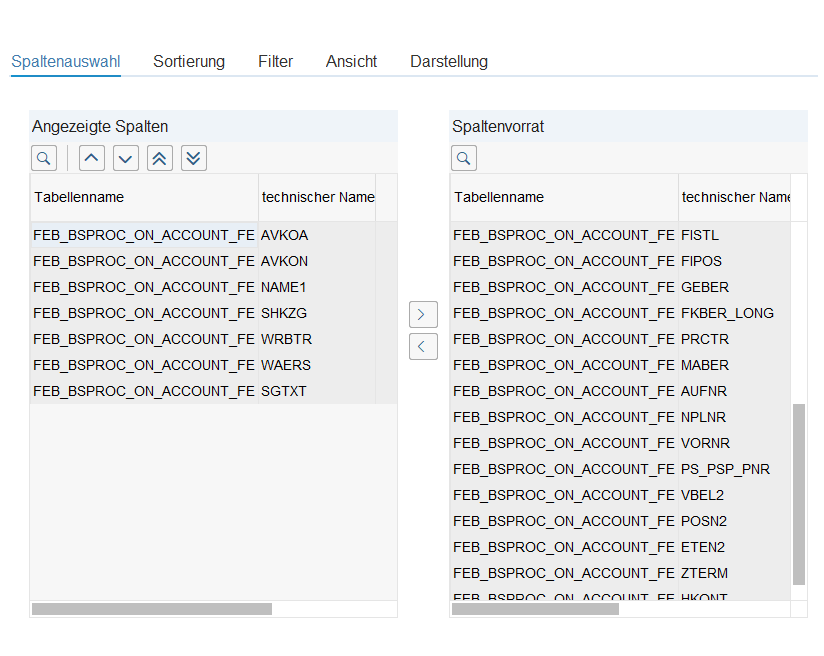This screenshot has height=656, width=824.
Task: Open the Ansicht tab
Action: pyautogui.click(x=351, y=62)
